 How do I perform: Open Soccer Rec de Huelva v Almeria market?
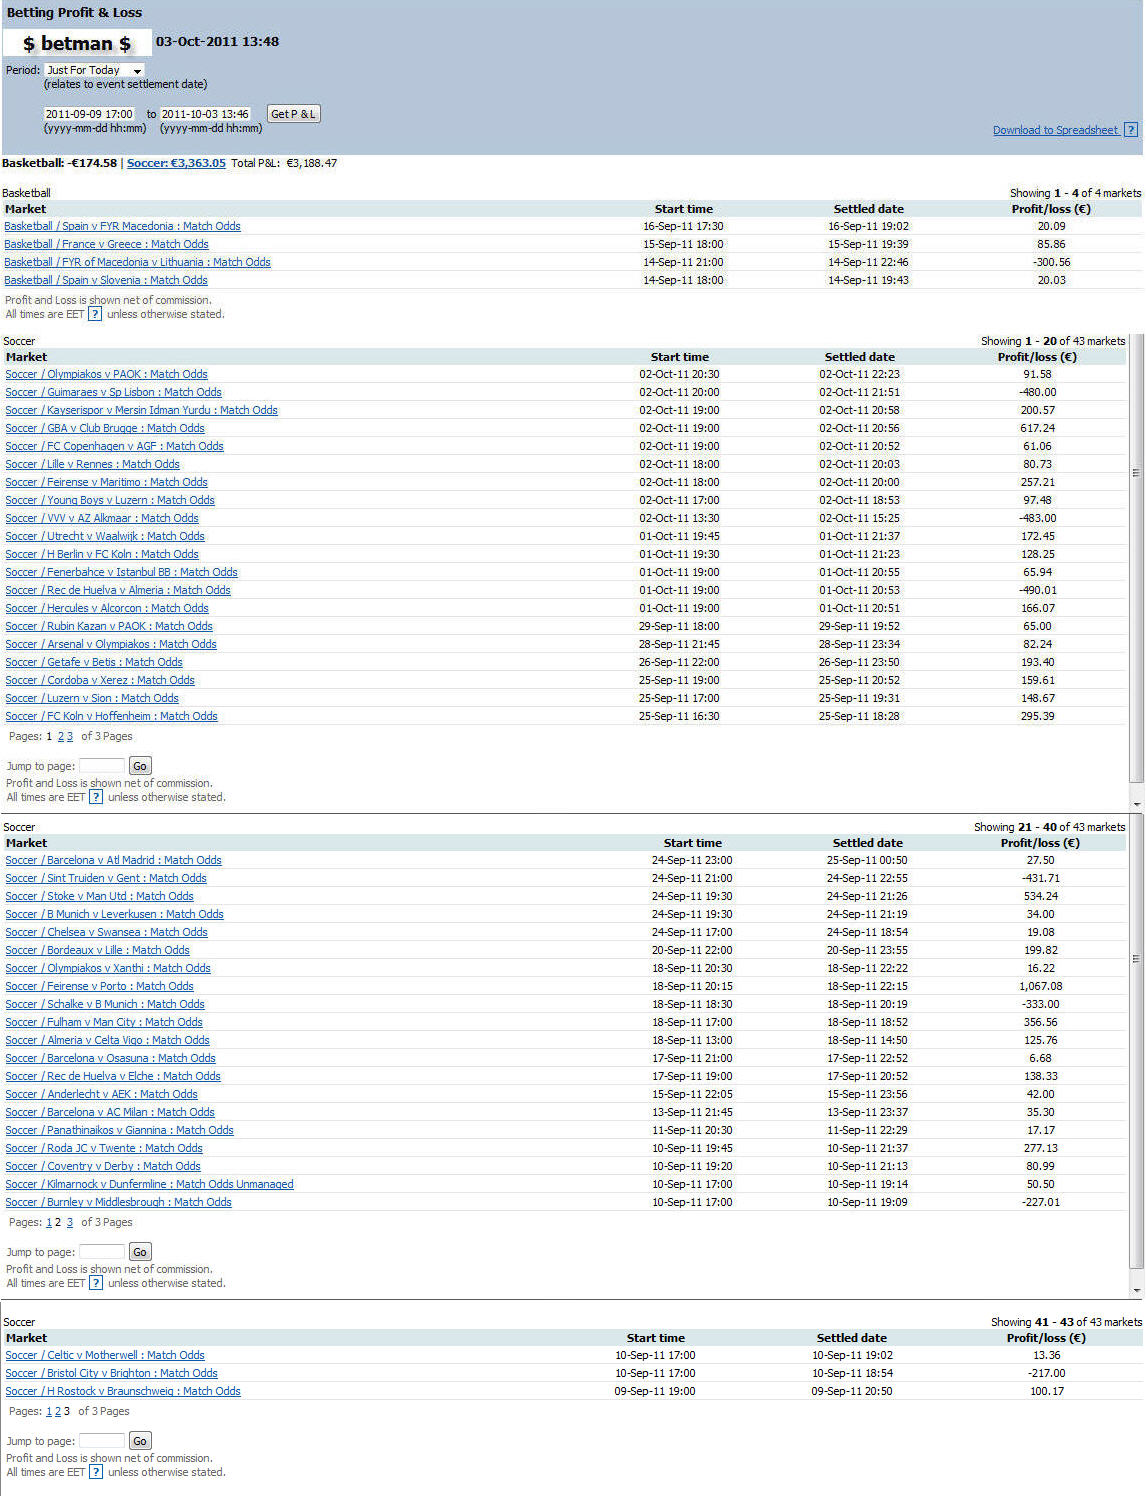click(x=118, y=590)
